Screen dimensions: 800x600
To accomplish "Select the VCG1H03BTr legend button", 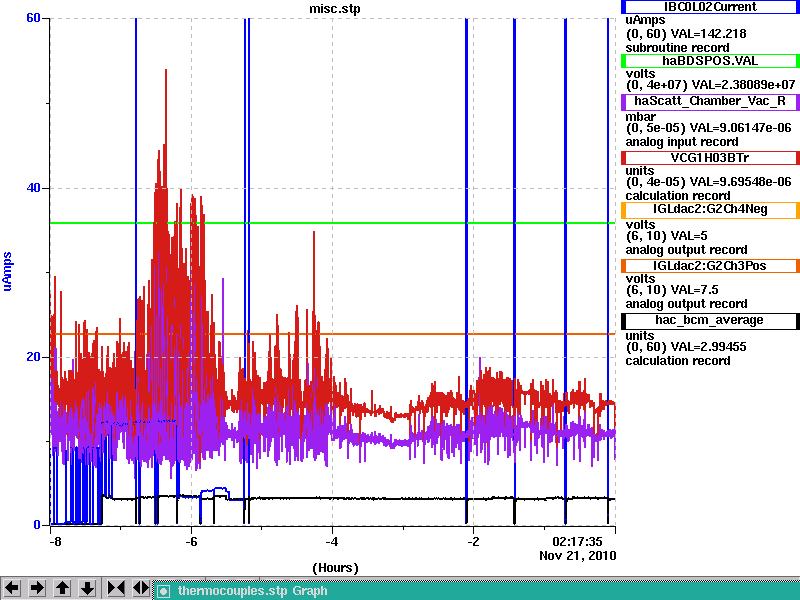I will click(x=710, y=158).
